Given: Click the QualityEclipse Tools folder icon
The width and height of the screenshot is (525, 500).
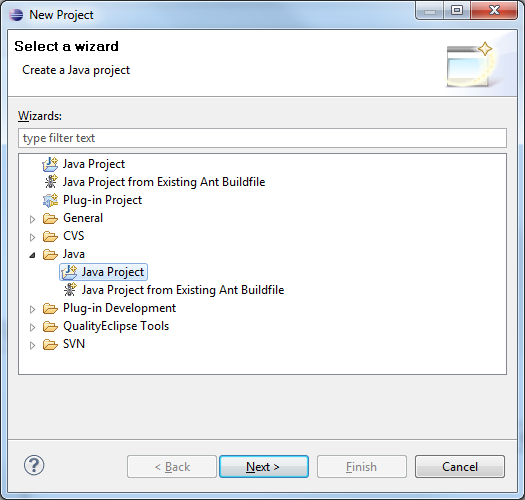Looking at the screenshot, I should click(50, 326).
